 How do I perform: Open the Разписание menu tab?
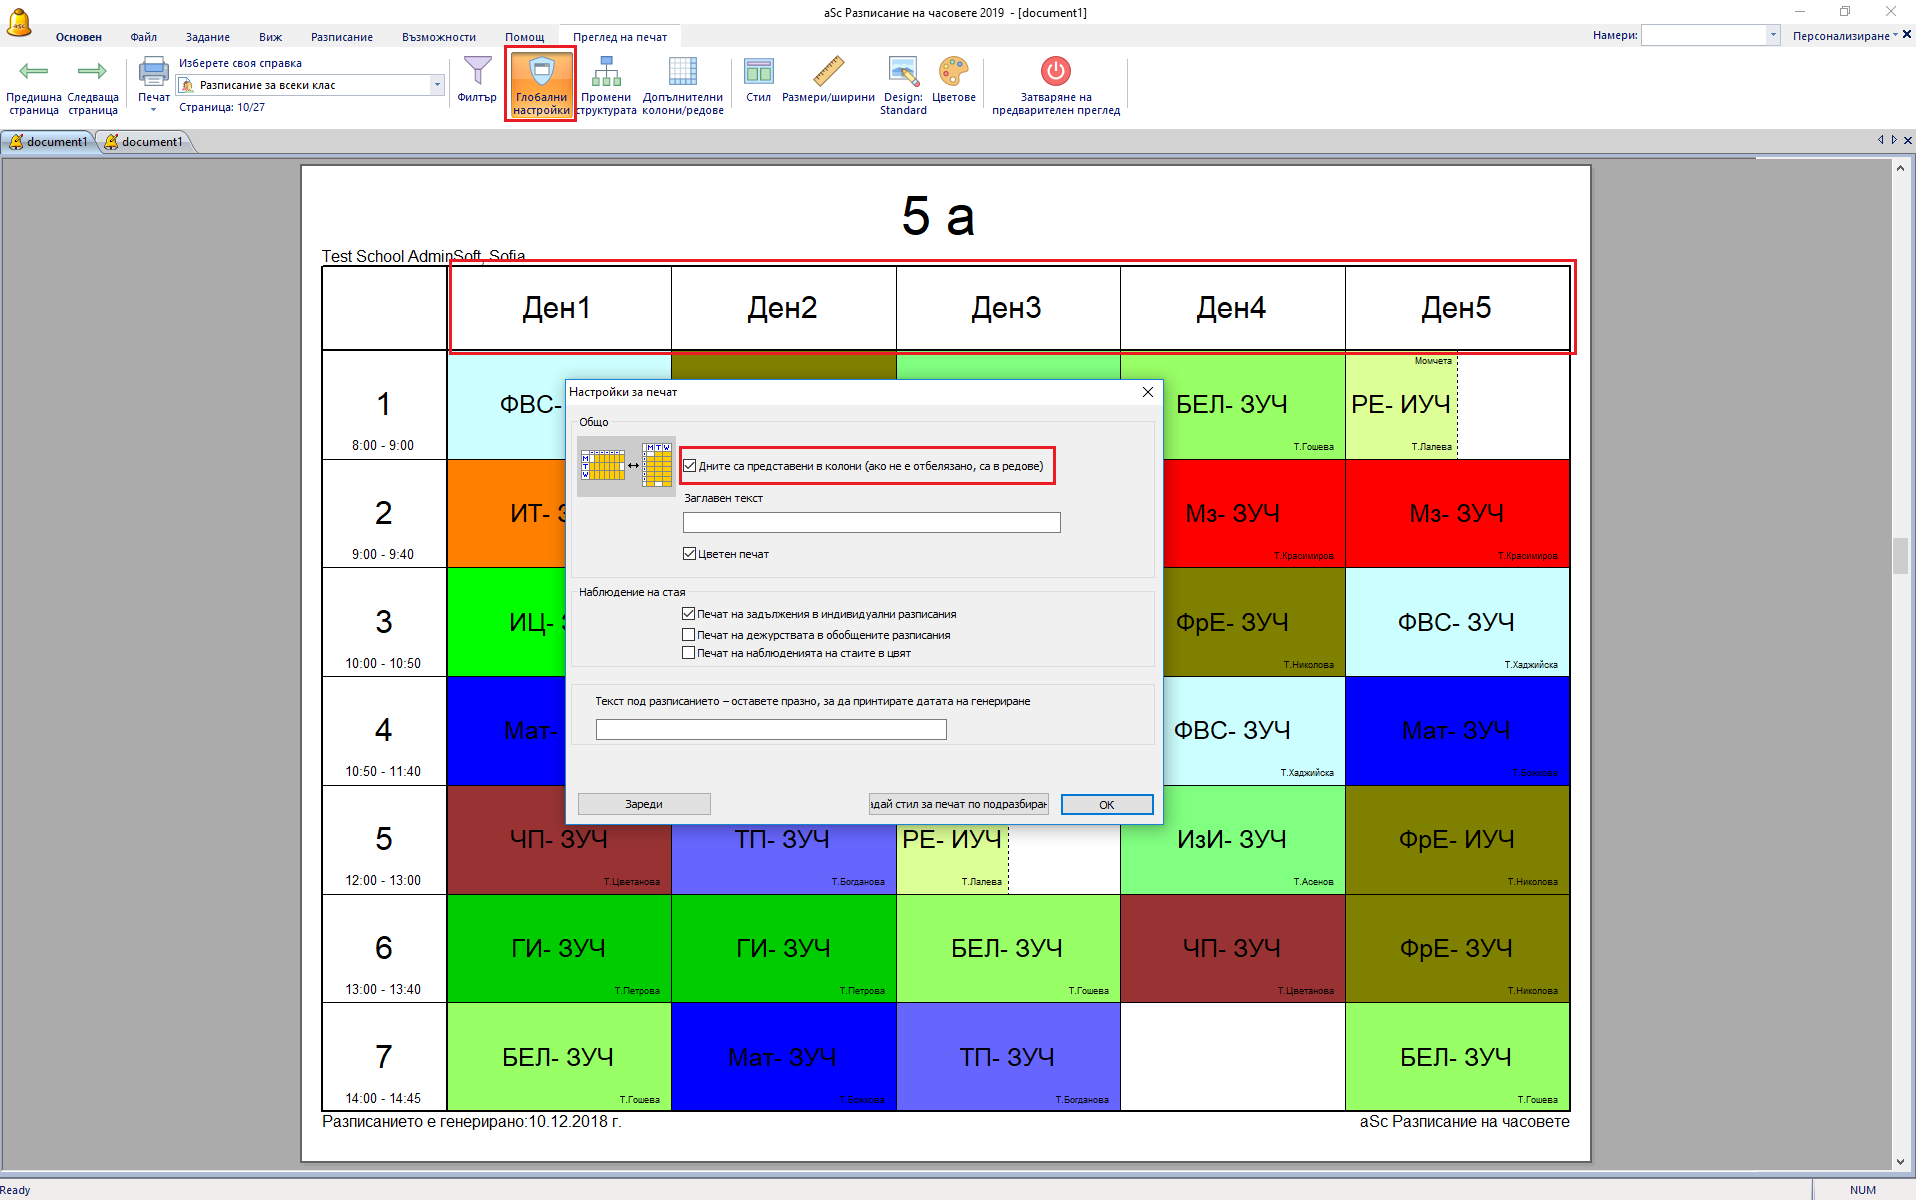(x=341, y=37)
